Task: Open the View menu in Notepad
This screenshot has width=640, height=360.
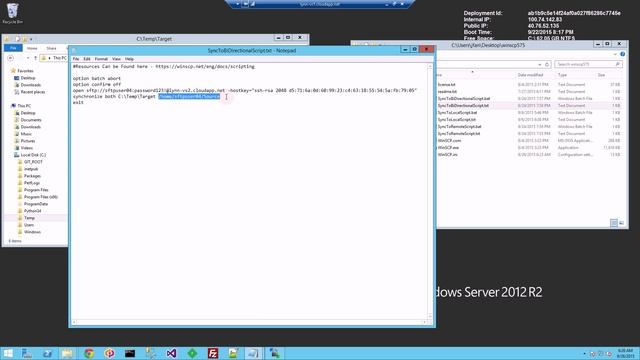Action: (x=116, y=59)
